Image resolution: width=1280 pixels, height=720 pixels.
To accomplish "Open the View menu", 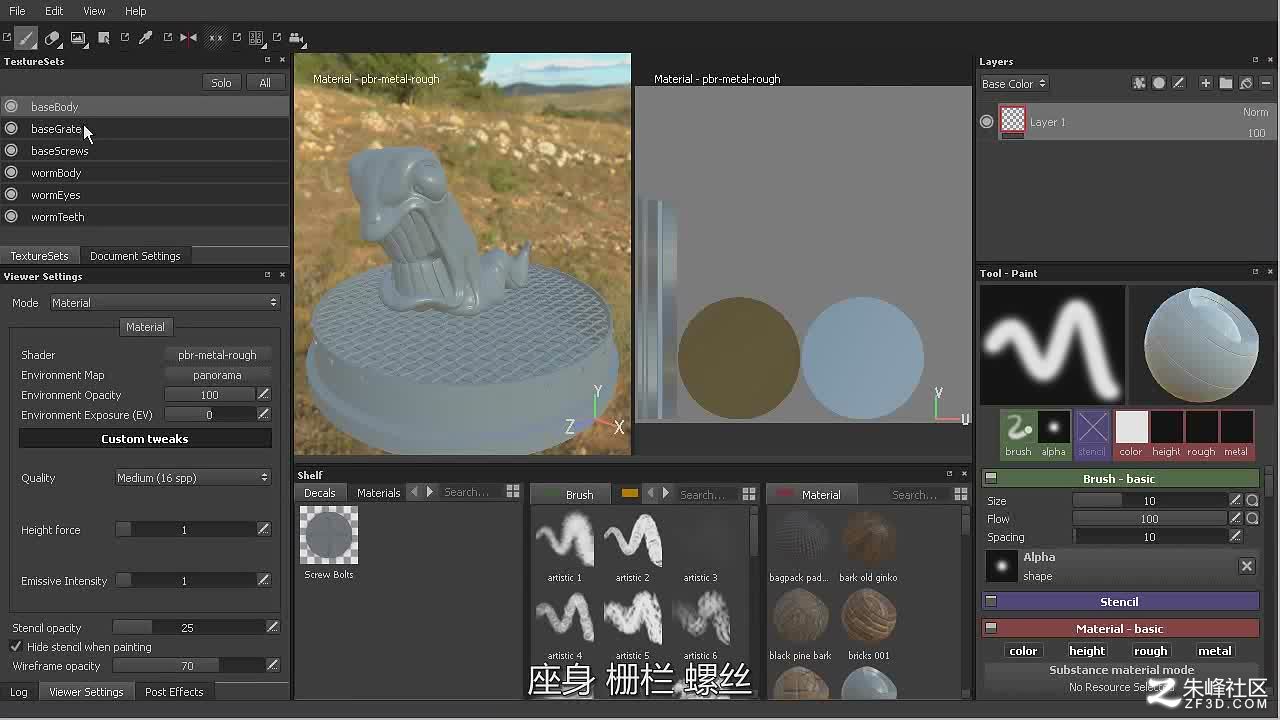I will [x=94, y=11].
